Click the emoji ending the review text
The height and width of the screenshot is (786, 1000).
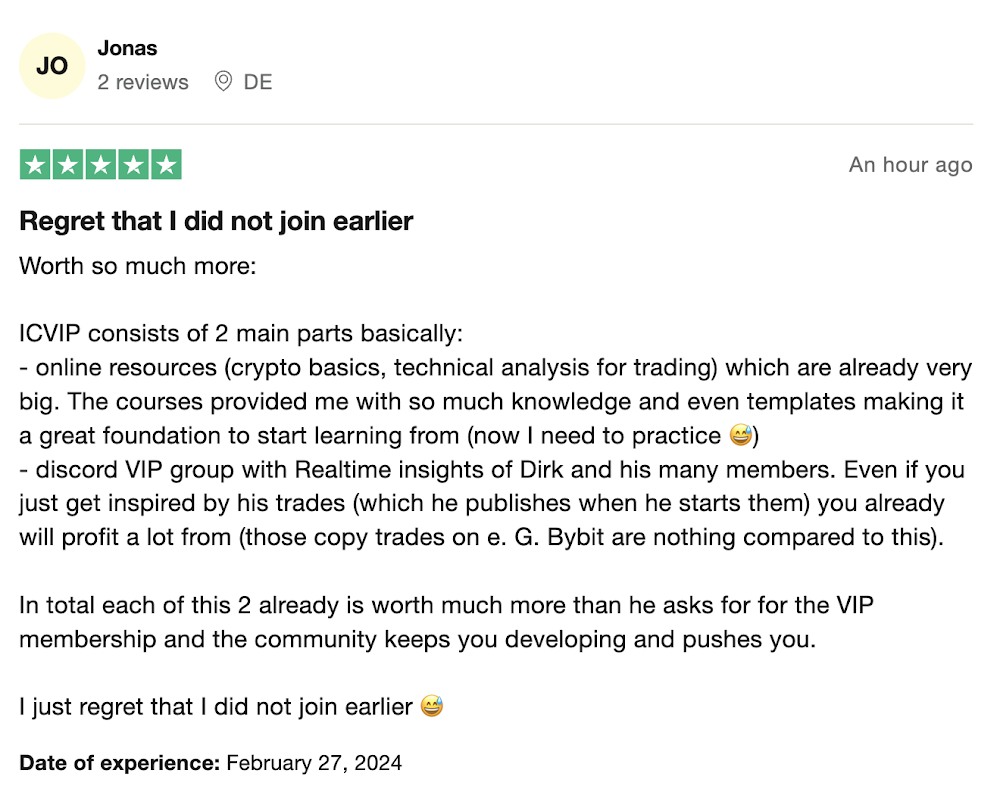click(x=432, y=707)
